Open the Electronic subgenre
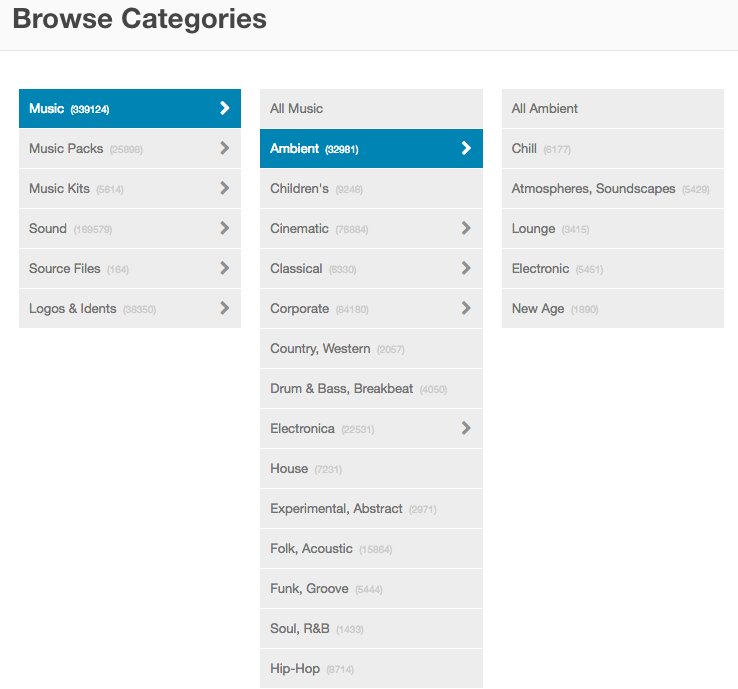The image size is (738, 689). click(x=613, y=268)
